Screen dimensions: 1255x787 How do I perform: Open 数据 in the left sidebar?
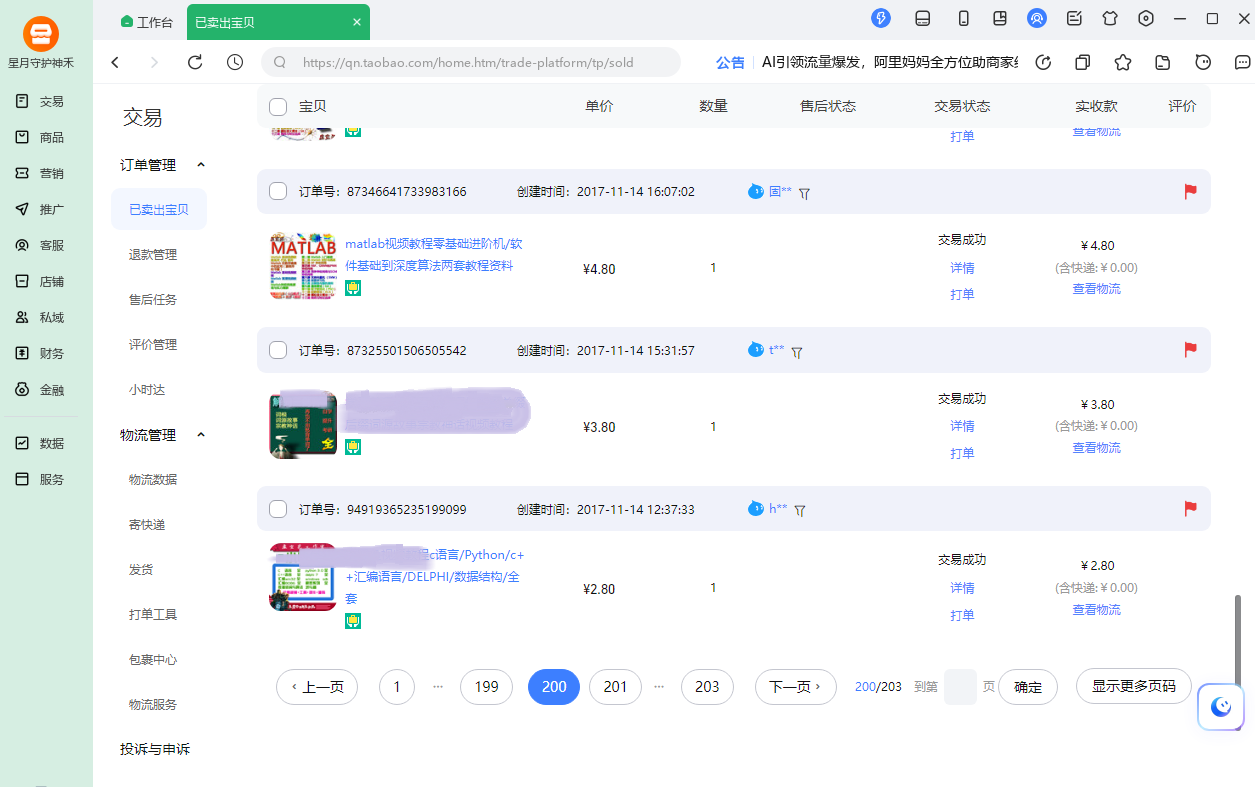(x=40, y=443)
